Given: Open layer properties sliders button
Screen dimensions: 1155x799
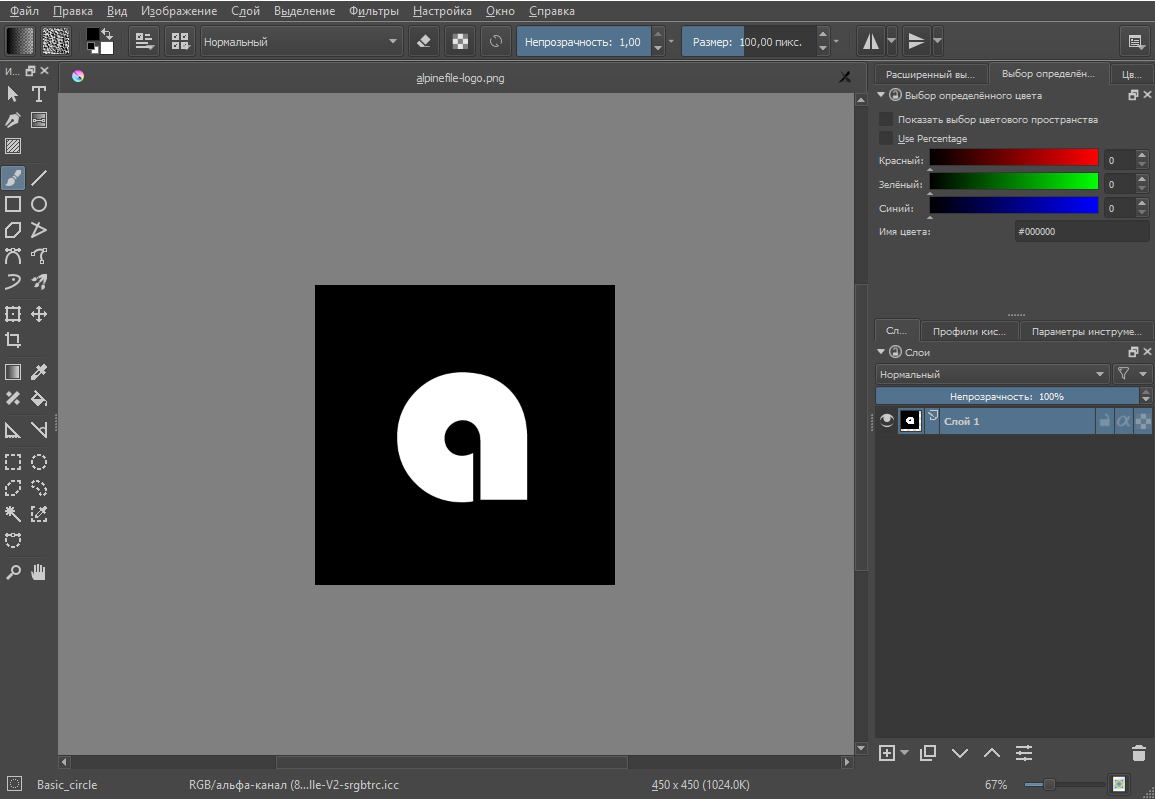Looking at the screenshot, I should [1024, 753].
